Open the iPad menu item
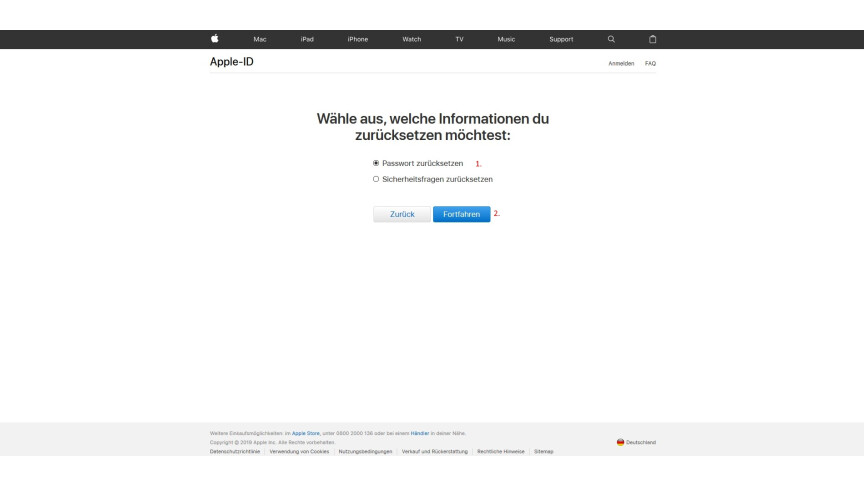 (307, 39)
